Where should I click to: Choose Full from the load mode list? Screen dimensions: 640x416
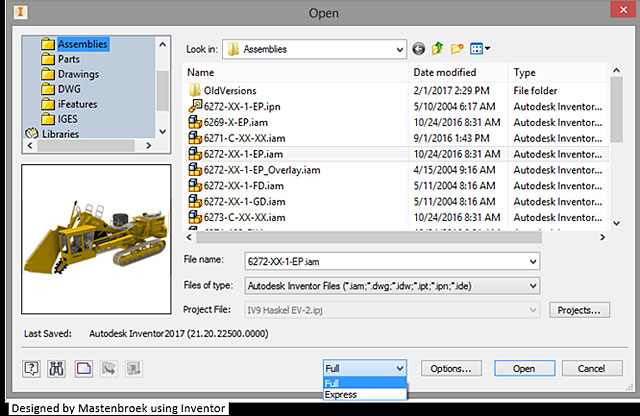pos(332,383)
